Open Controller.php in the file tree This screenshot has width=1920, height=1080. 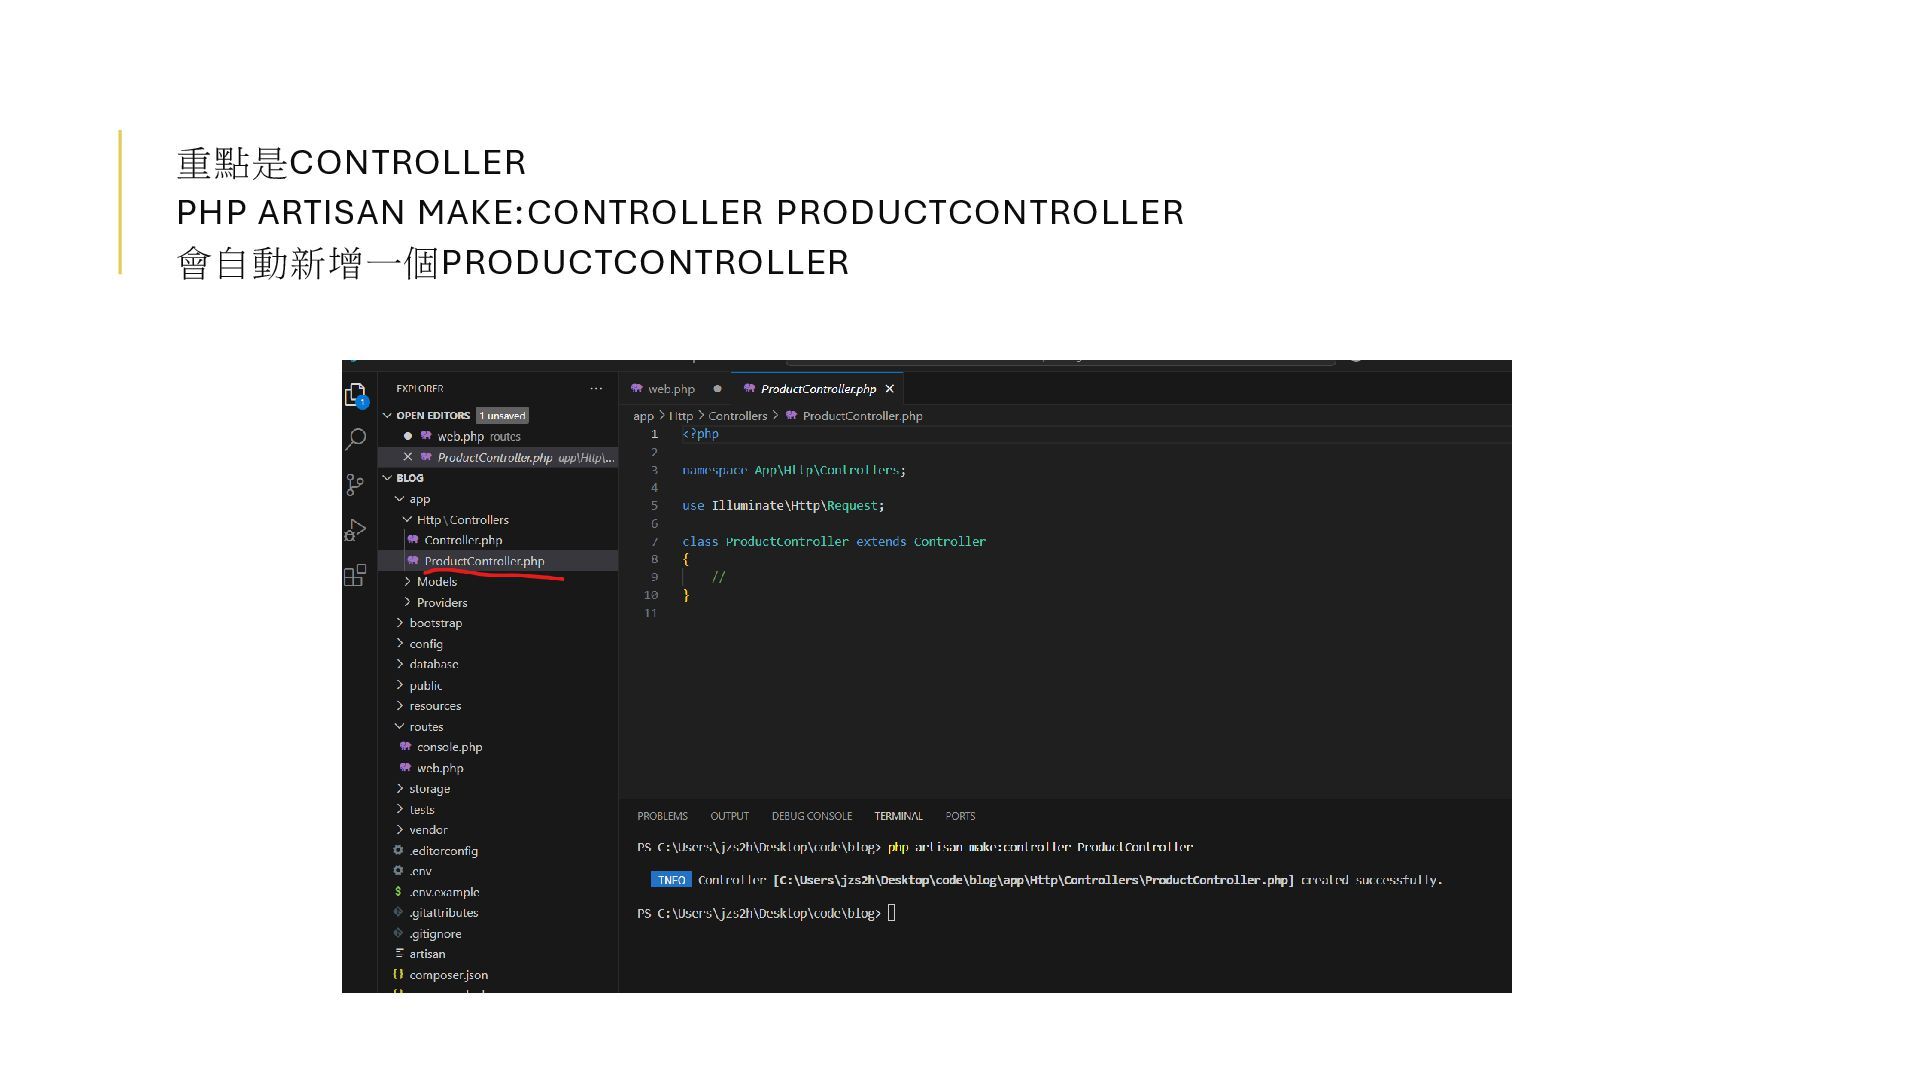tap(463, 540)
